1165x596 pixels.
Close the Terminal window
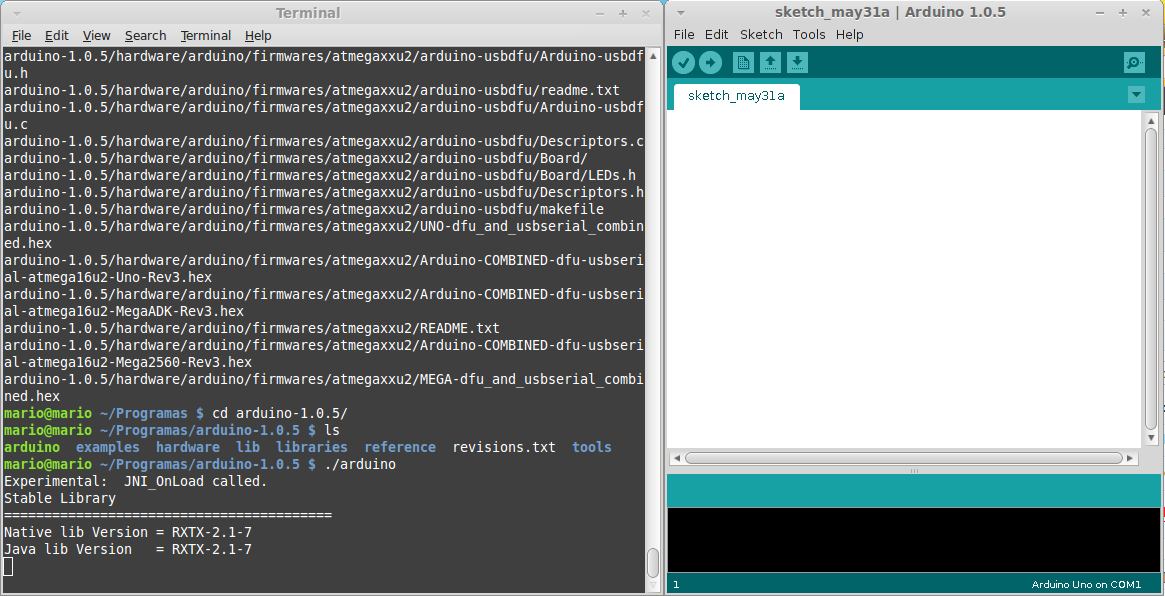click(646, 13)
